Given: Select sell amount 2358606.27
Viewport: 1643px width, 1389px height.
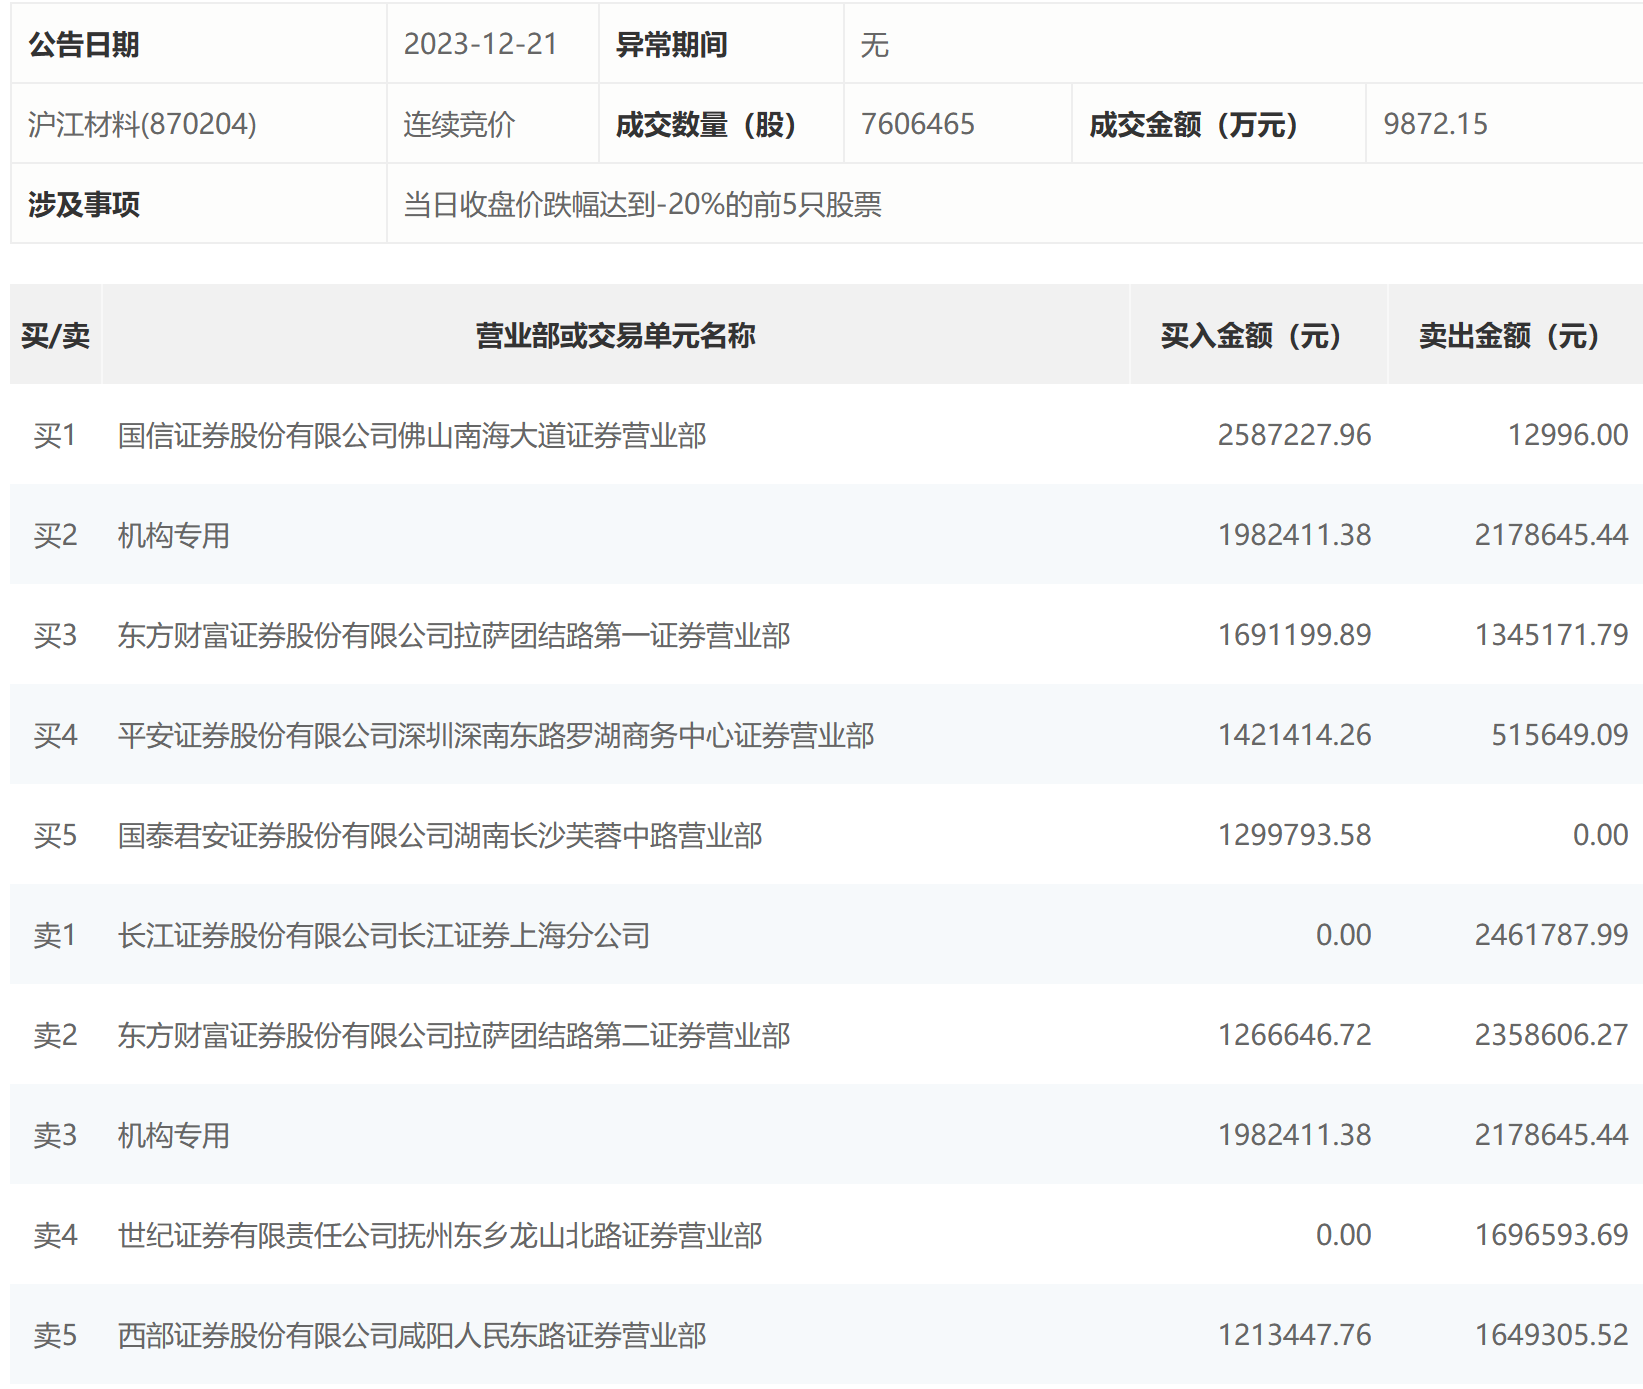Looking at the screenshot, I should (1552, 1035).
